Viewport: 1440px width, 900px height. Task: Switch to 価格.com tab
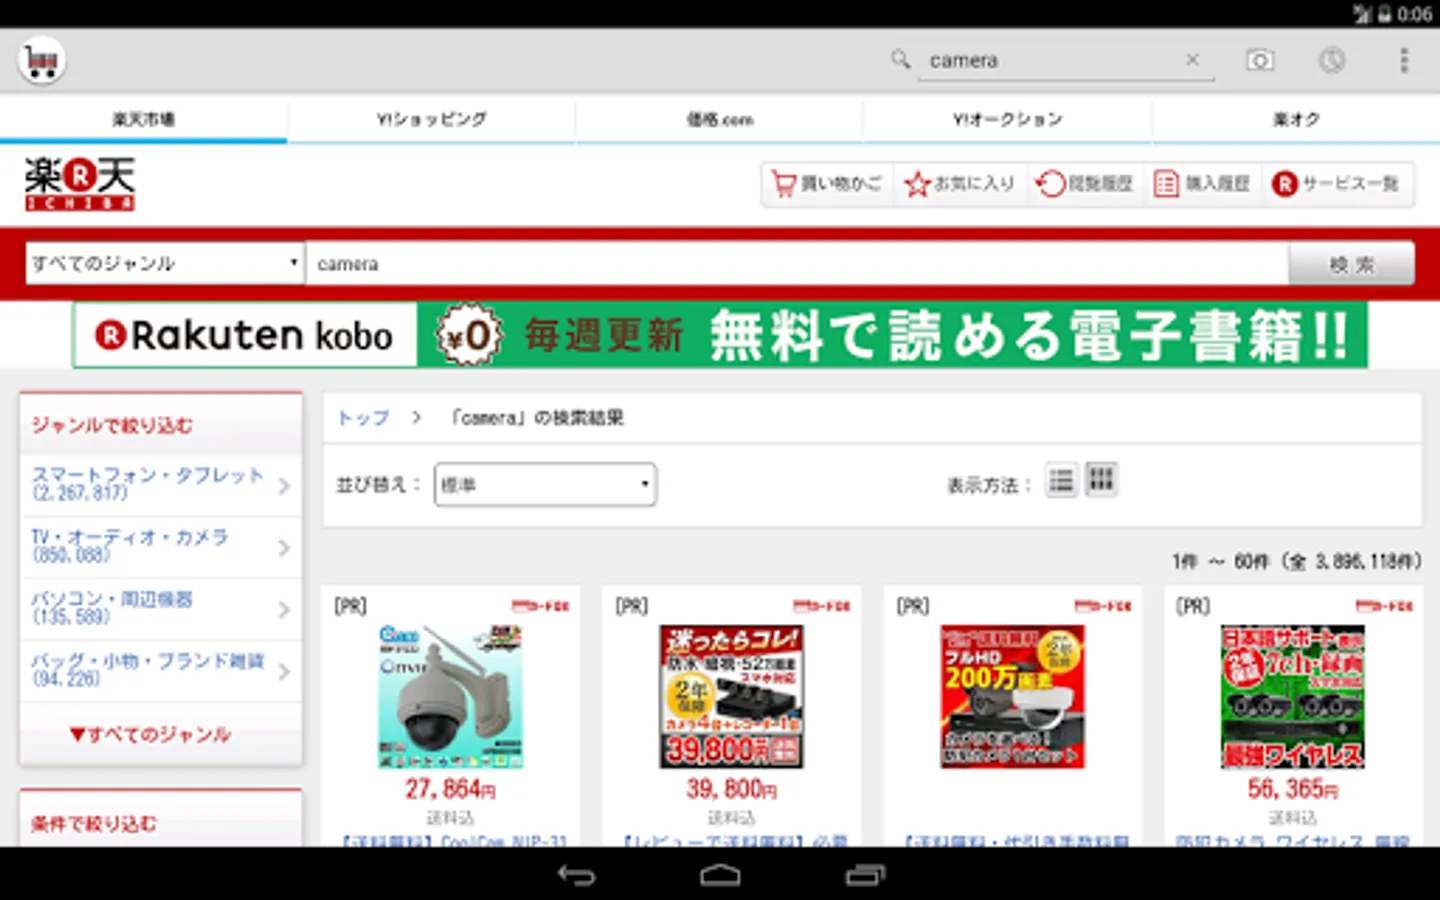[719, 119]
